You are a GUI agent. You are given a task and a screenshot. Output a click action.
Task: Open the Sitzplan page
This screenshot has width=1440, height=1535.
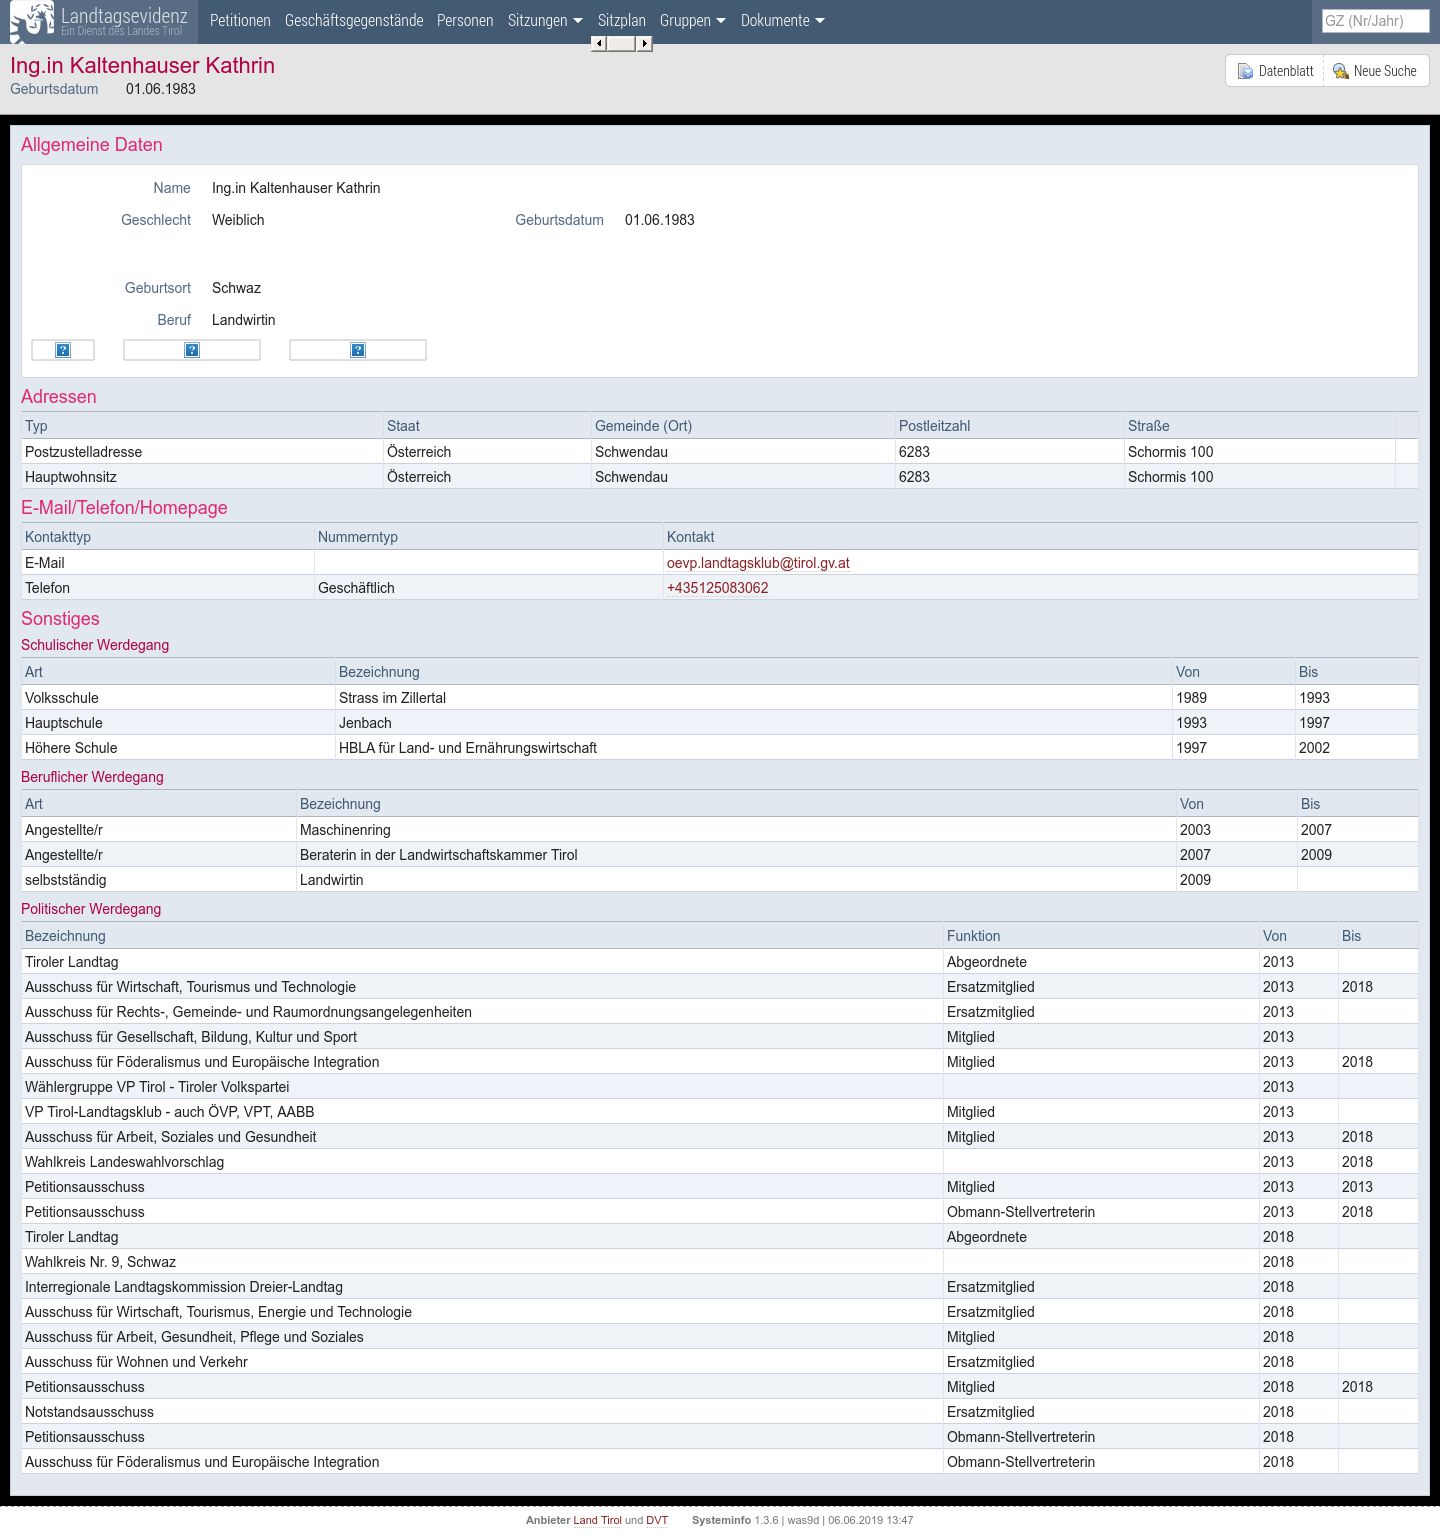(622, 21)
